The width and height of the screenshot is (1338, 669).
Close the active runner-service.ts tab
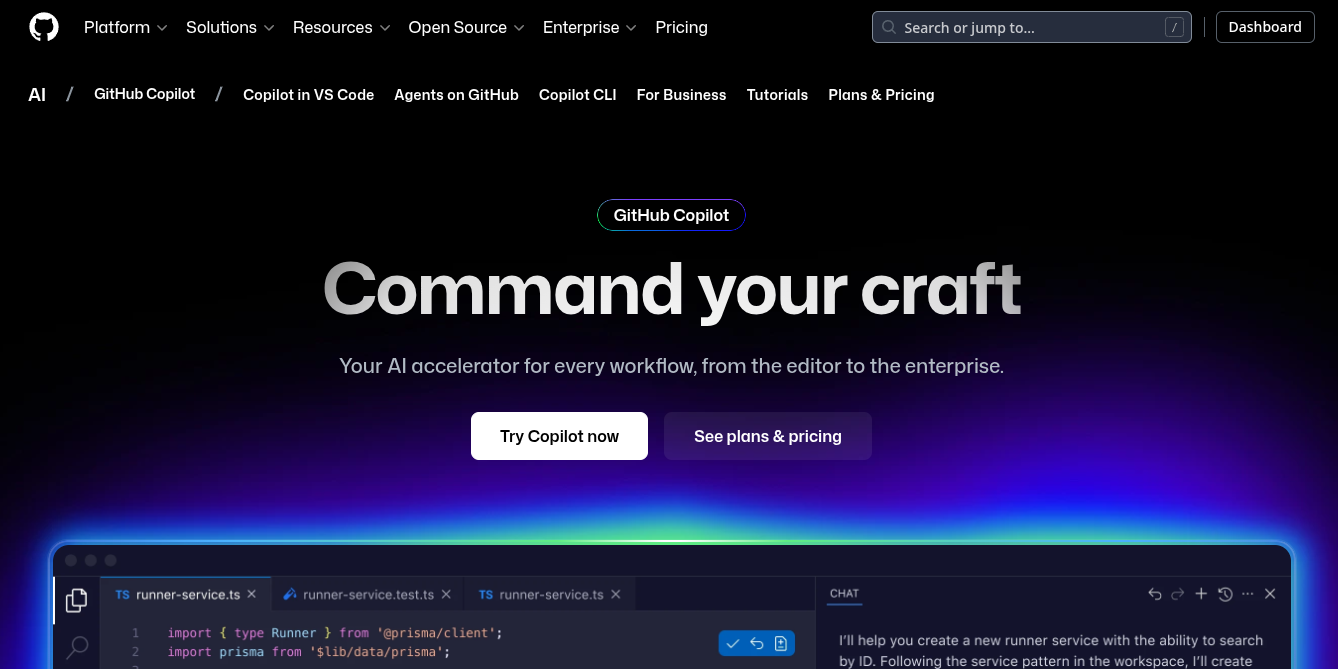(252, 593)
